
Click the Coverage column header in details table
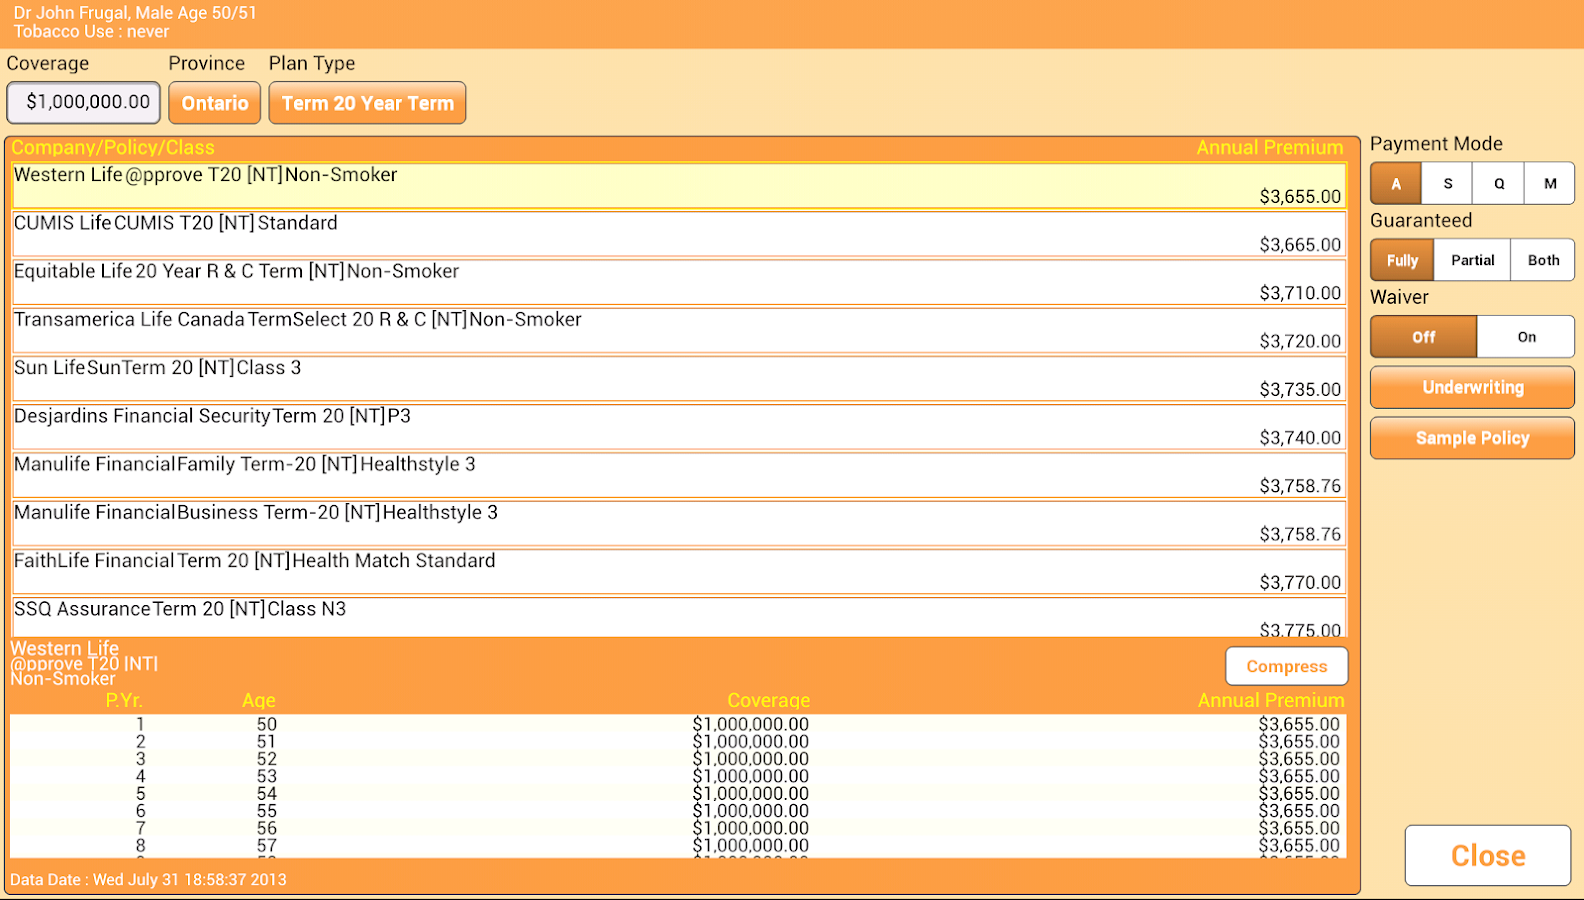click(x=768, y=701)
